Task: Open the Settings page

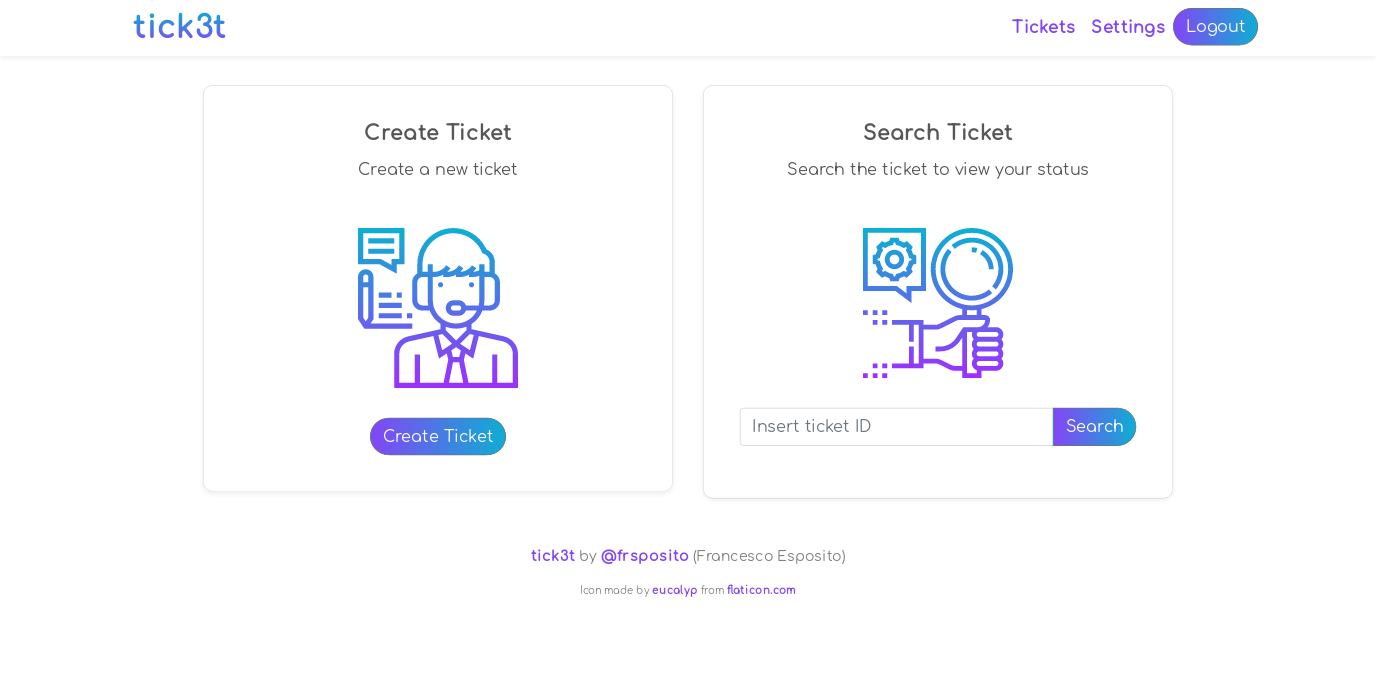Action: point(1128,27)
